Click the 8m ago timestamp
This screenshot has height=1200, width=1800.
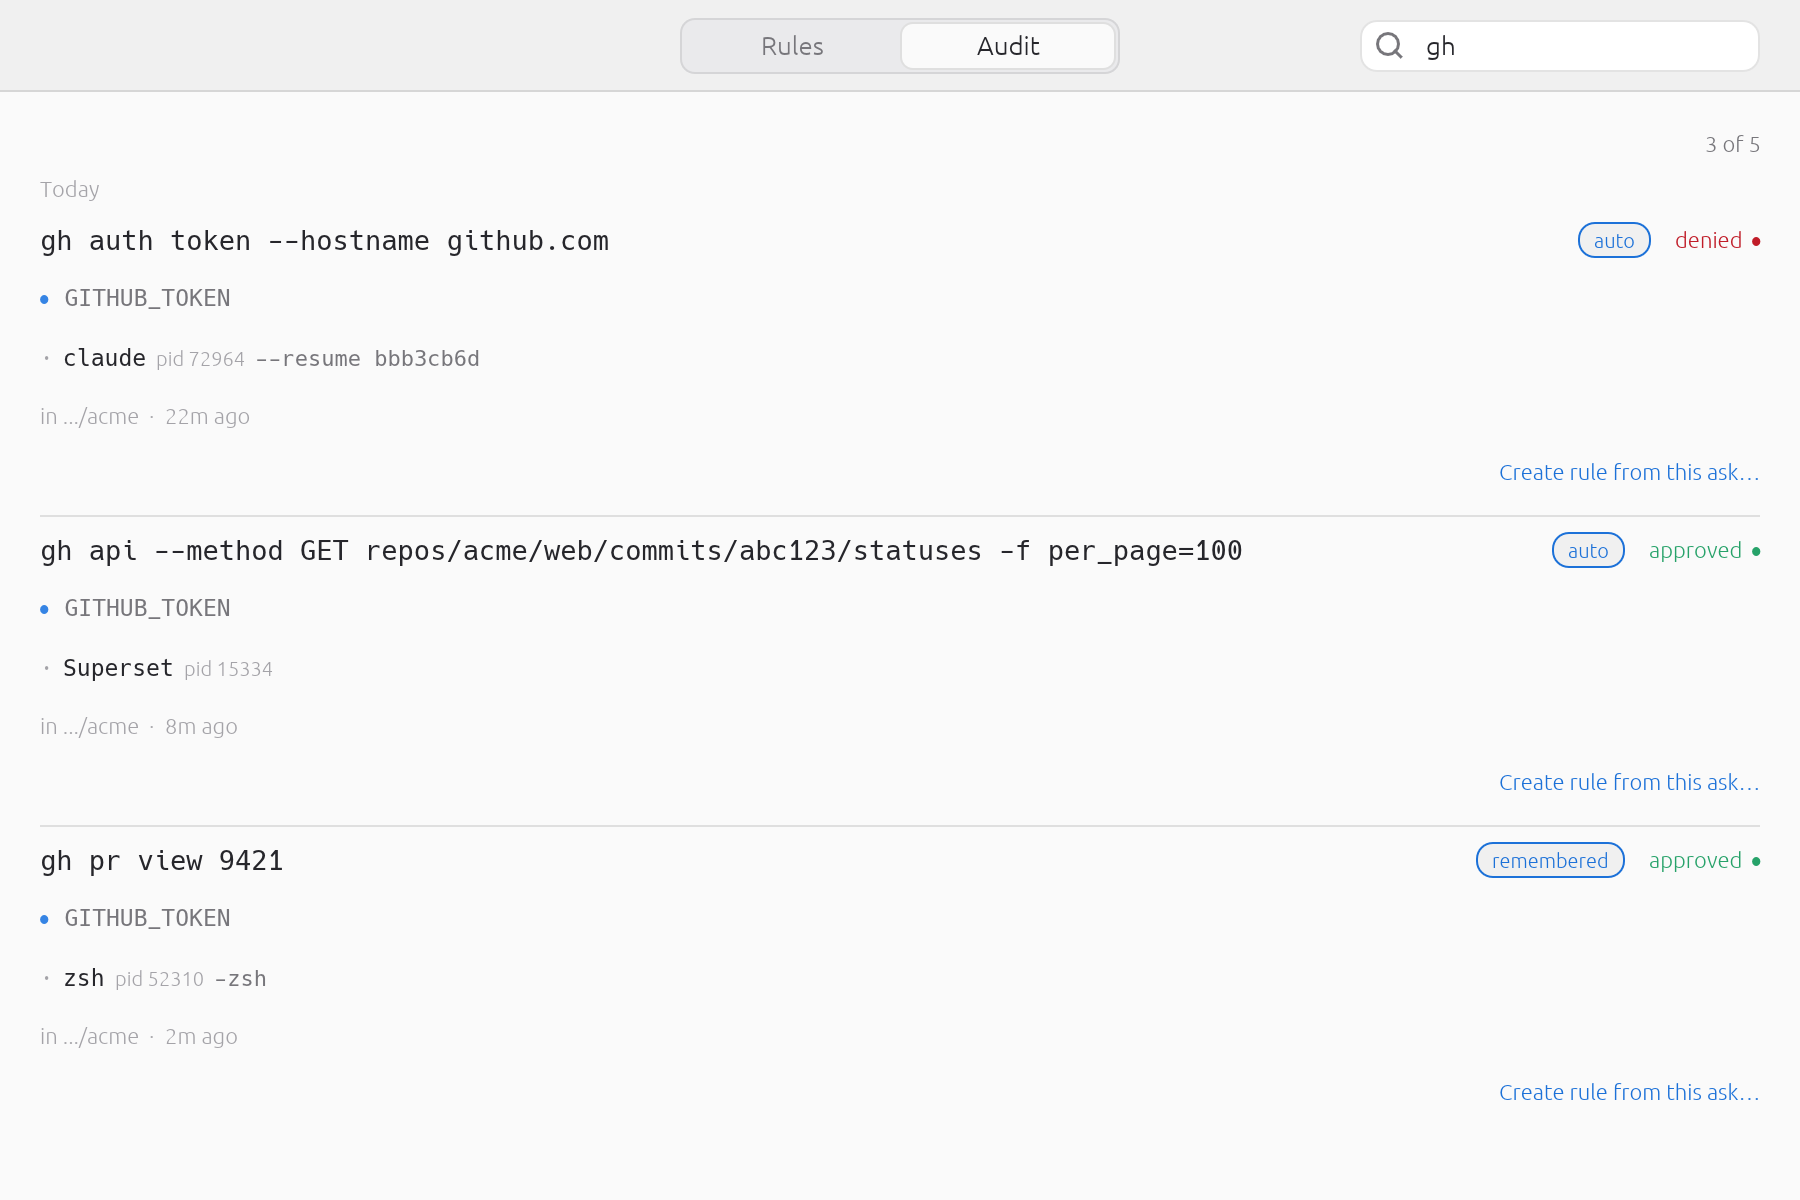[x=201, y=726]
